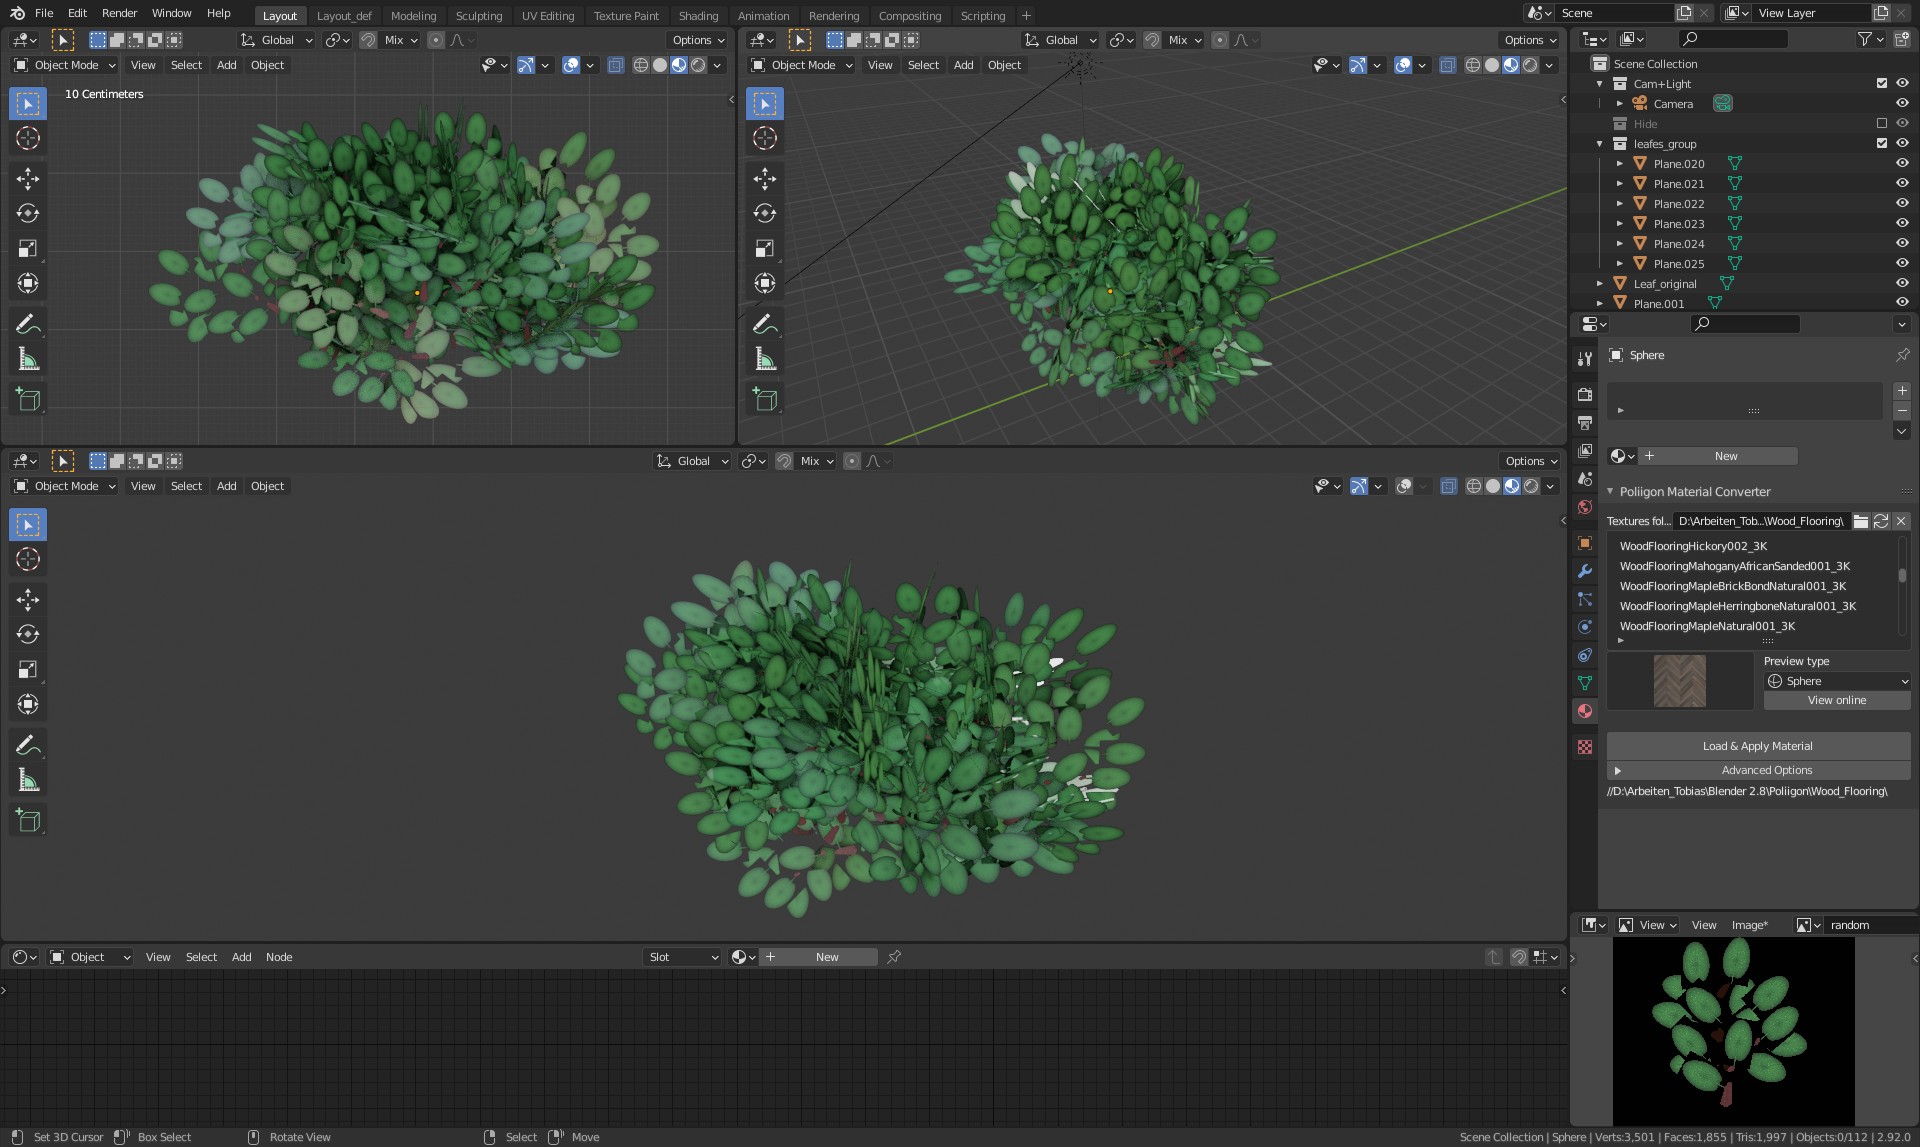Pick the Add Cube tool in bottom viewport

28,821
